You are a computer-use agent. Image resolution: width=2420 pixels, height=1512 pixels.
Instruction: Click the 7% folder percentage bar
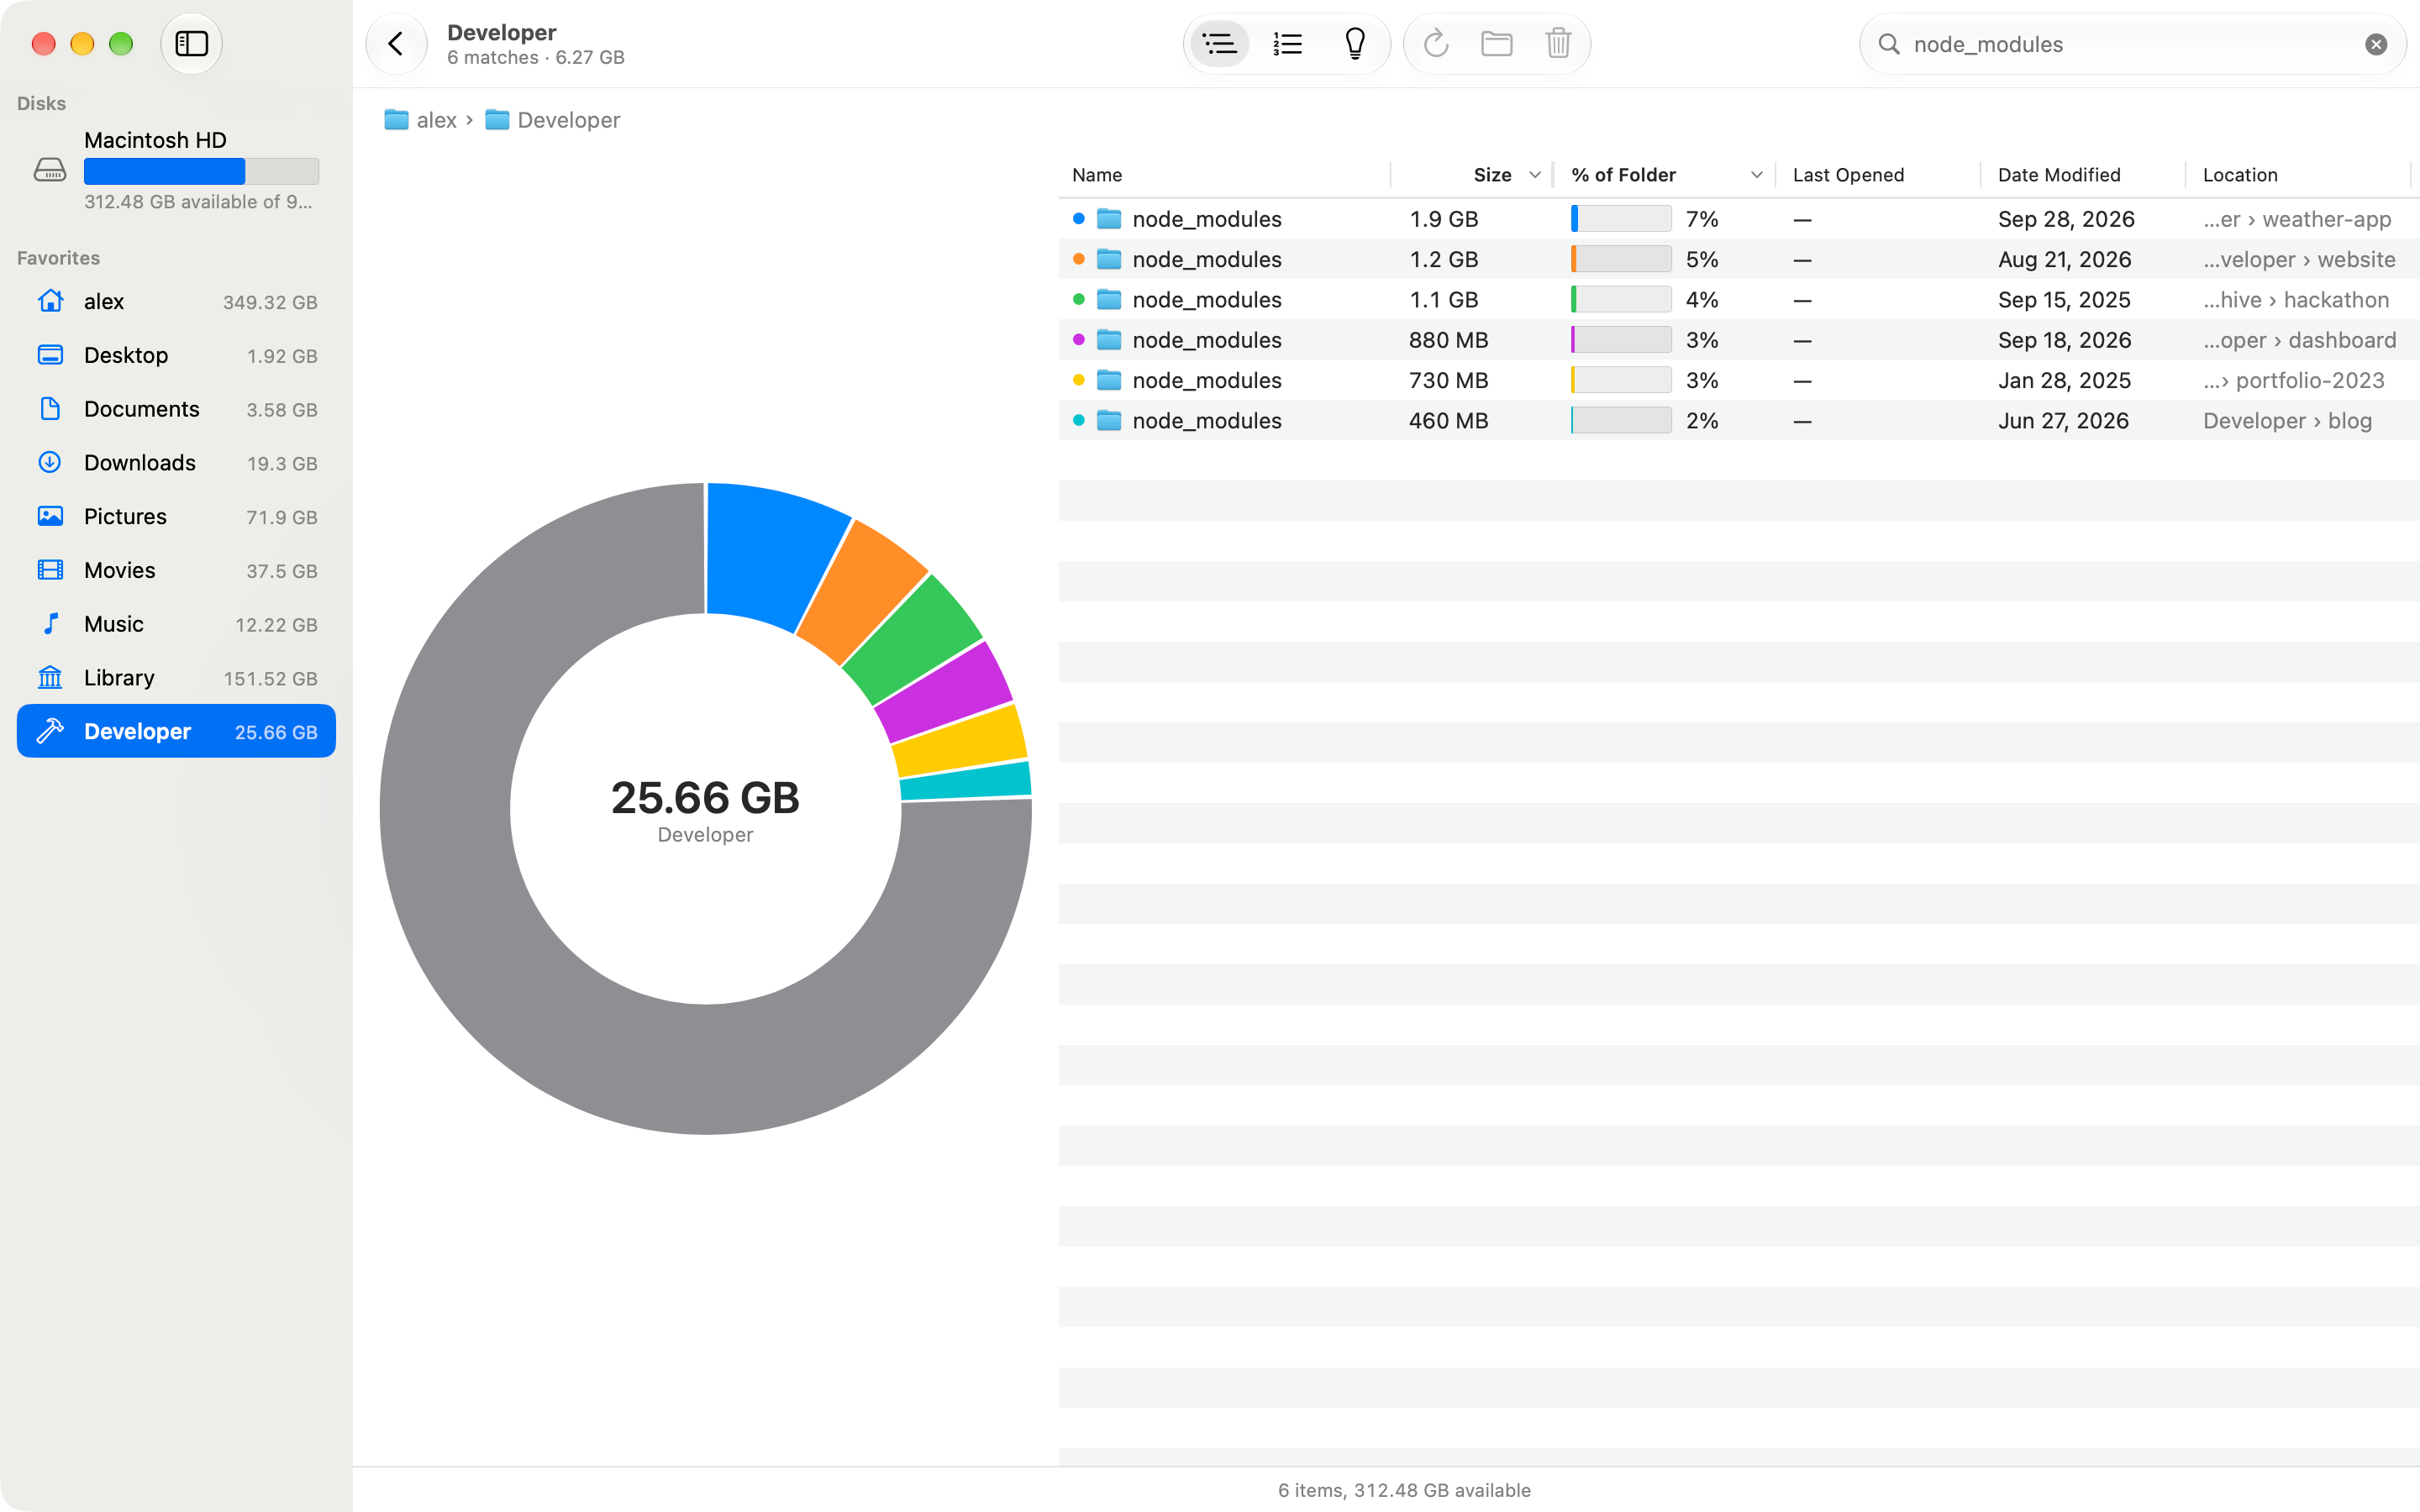pyautogui.click(x=1621, y=219)
